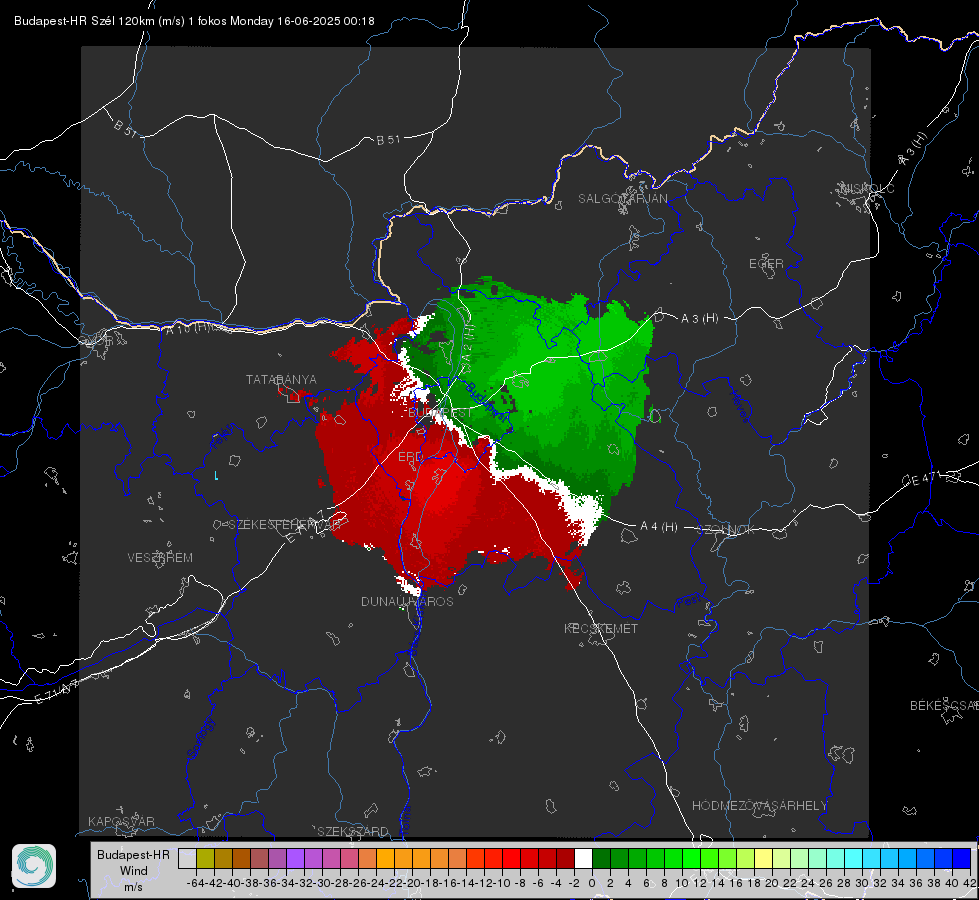Click the Budapest-HR Wind m/s legend label

coord(133,870)
